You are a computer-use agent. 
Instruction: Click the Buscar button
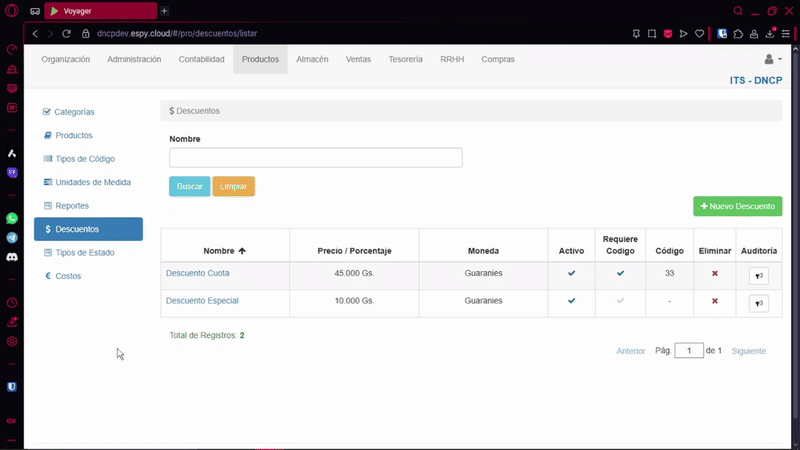pos(189,187)
